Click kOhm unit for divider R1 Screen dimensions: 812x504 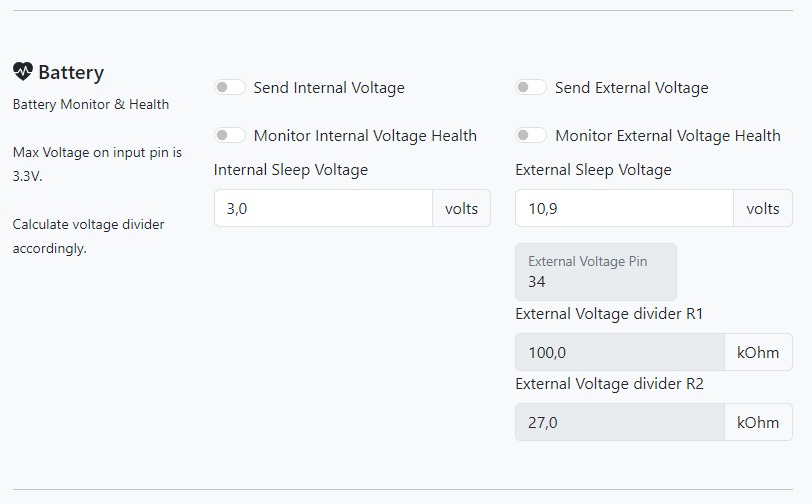point(758,352)
